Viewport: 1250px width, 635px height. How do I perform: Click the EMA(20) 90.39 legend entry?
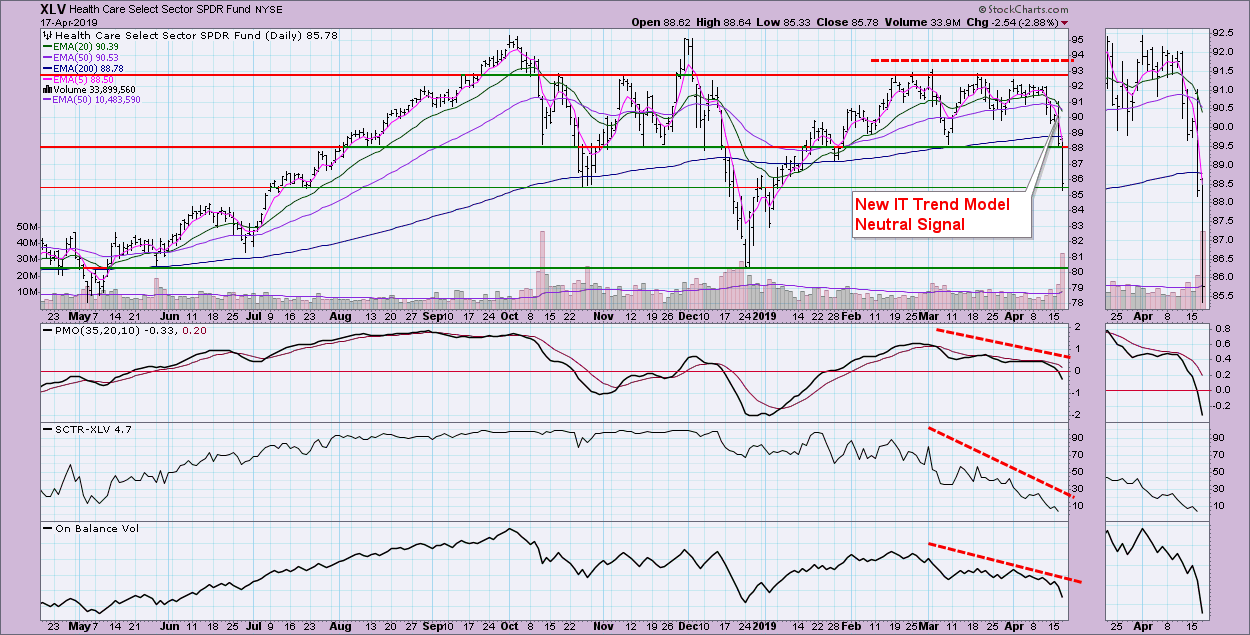click(82, 46)
